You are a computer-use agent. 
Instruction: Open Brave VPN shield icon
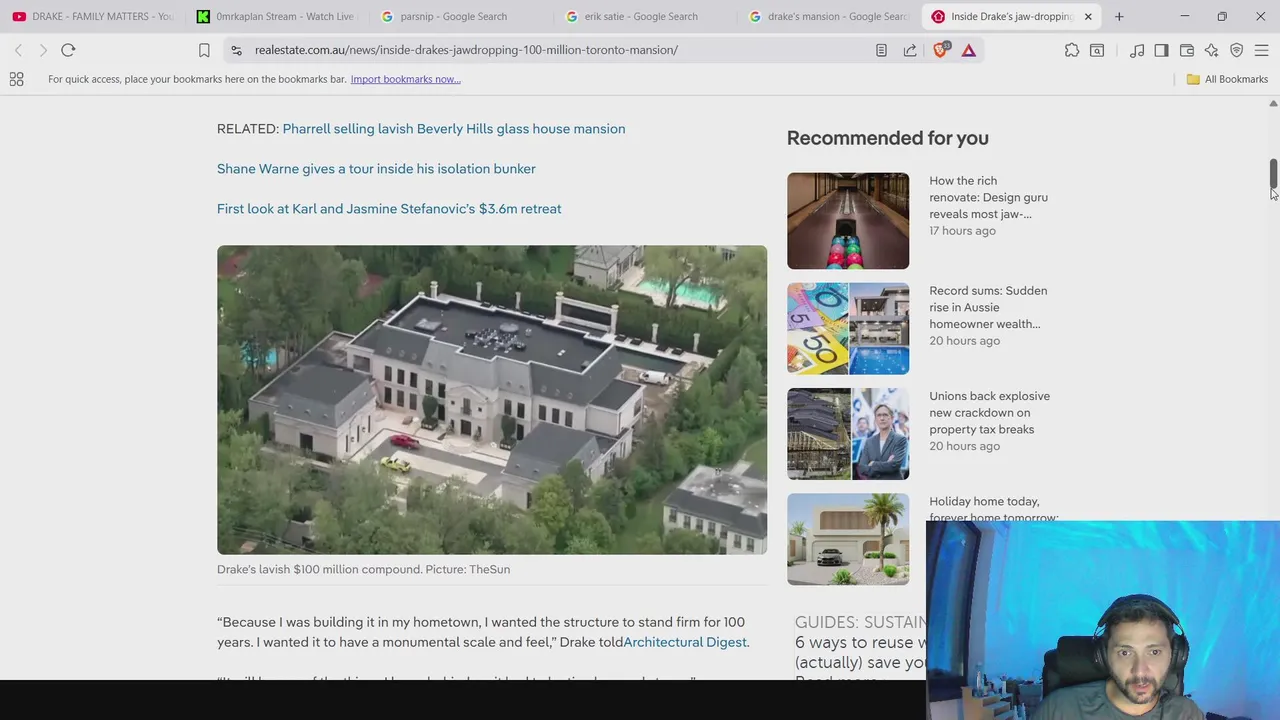pyautogui.click(x=1237, y=50)
